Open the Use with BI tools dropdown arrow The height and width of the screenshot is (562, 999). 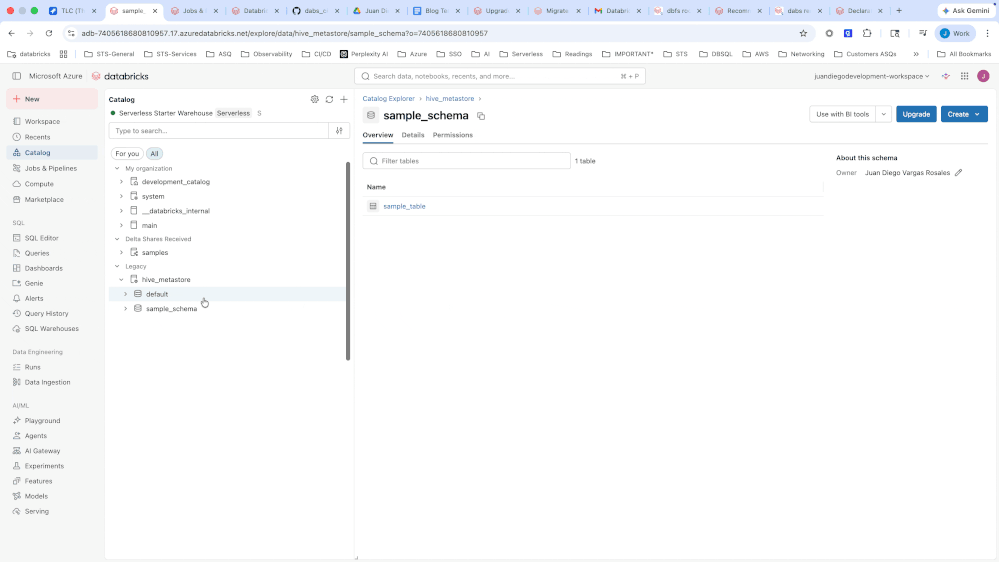point(884,114)
